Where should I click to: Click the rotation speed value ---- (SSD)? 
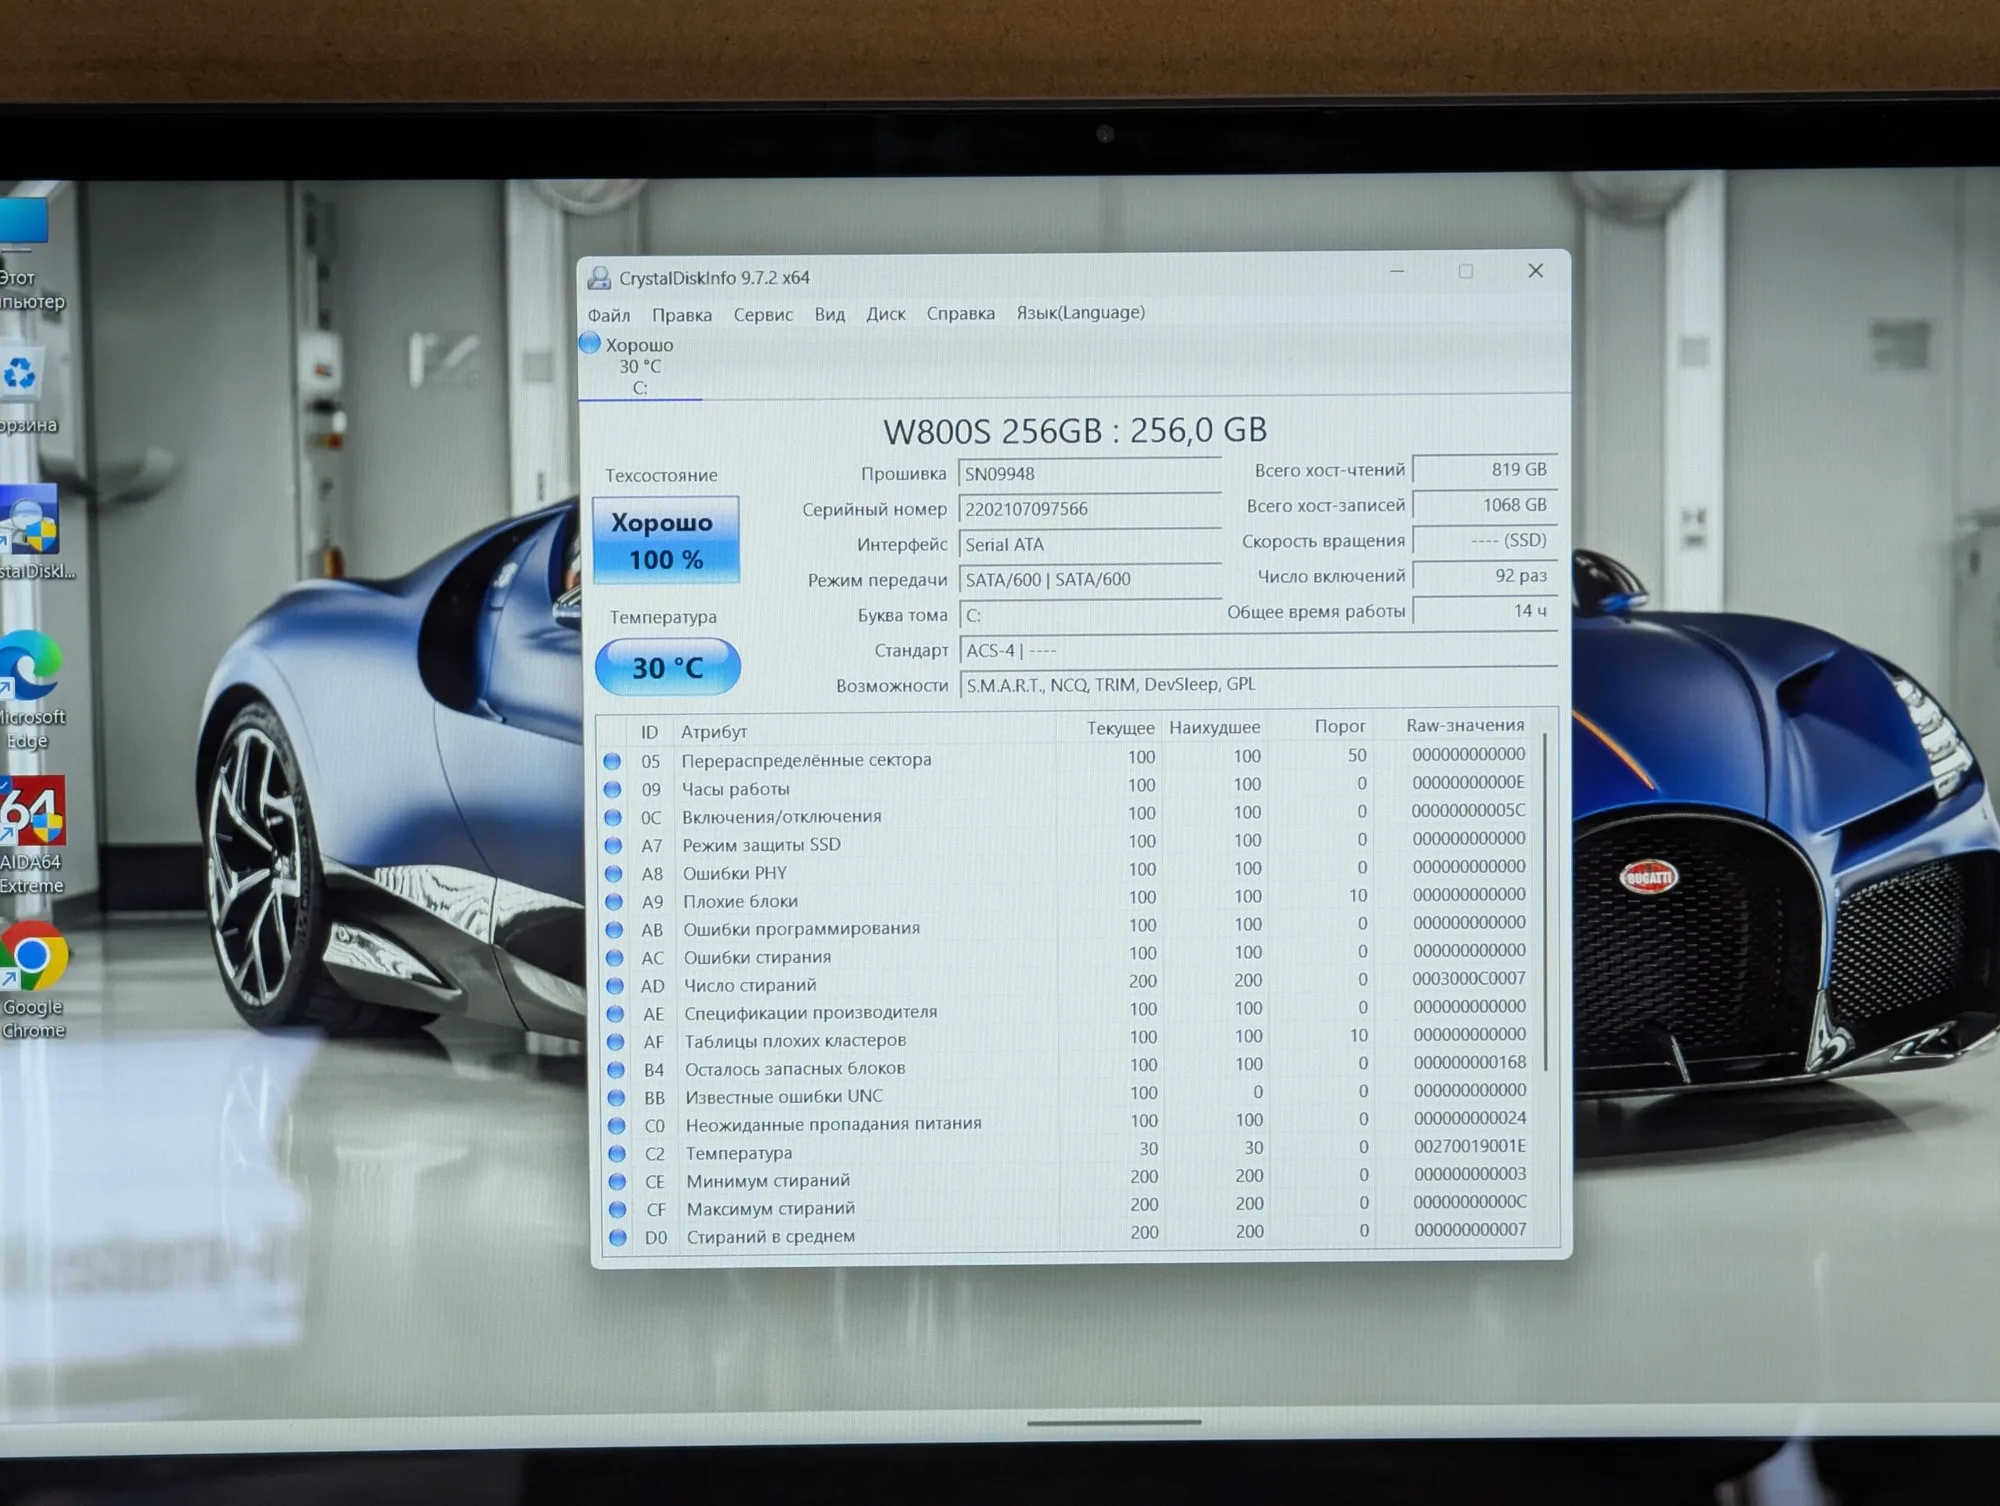(x=1485, y=540)
